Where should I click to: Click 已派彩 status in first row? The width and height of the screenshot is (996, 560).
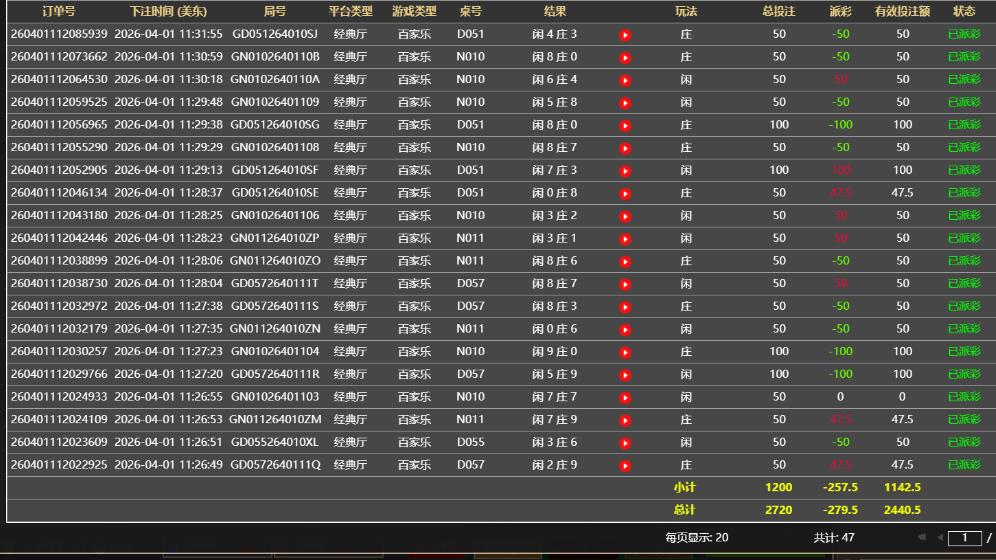point(964,35)
